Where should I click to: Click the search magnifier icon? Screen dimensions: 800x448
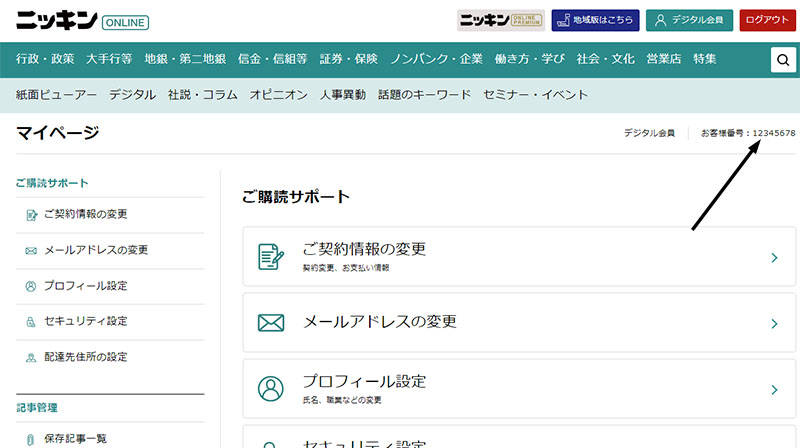(783, 60)
